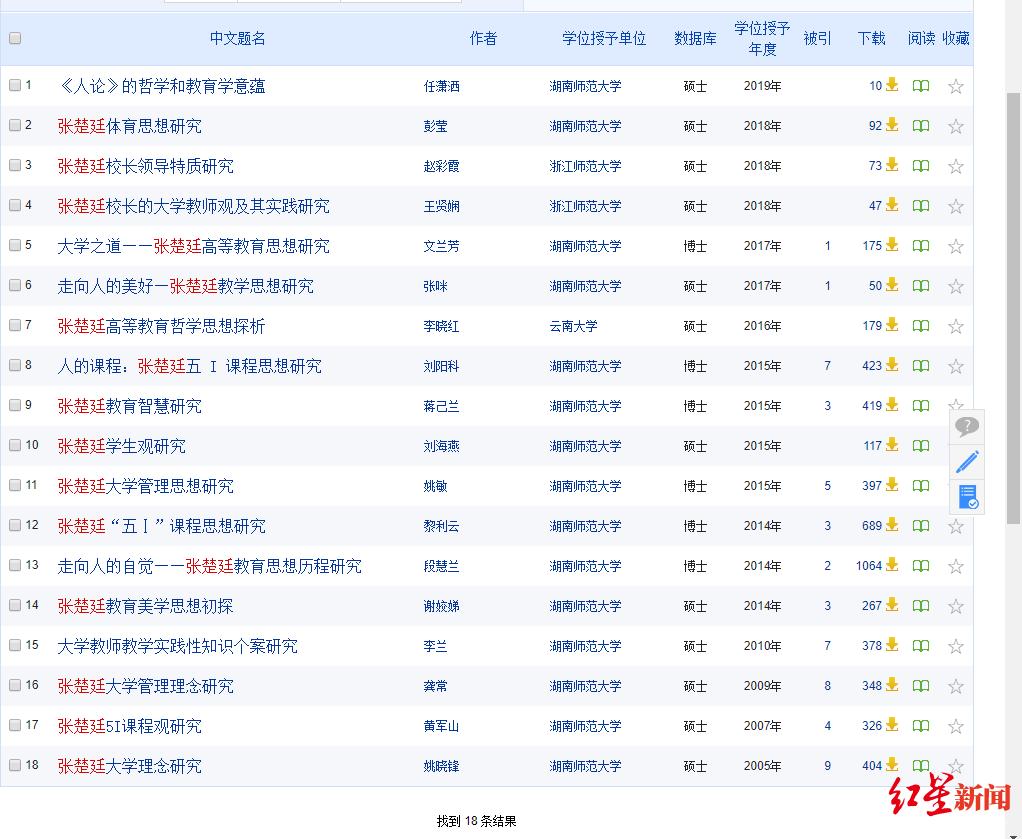The image size is (1022, 839).
Task: Favorite 《人论》的哲学和教育学意蕴 with star
Action: click(x=956, y=86)
